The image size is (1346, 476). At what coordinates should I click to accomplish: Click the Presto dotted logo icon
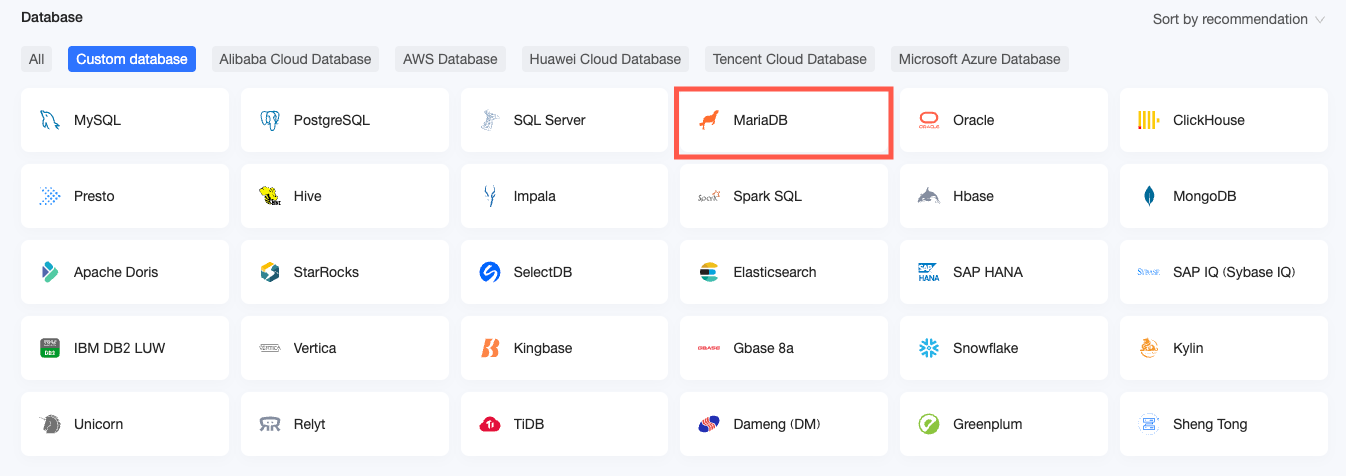pyautogui.click(x=49, y=196)
